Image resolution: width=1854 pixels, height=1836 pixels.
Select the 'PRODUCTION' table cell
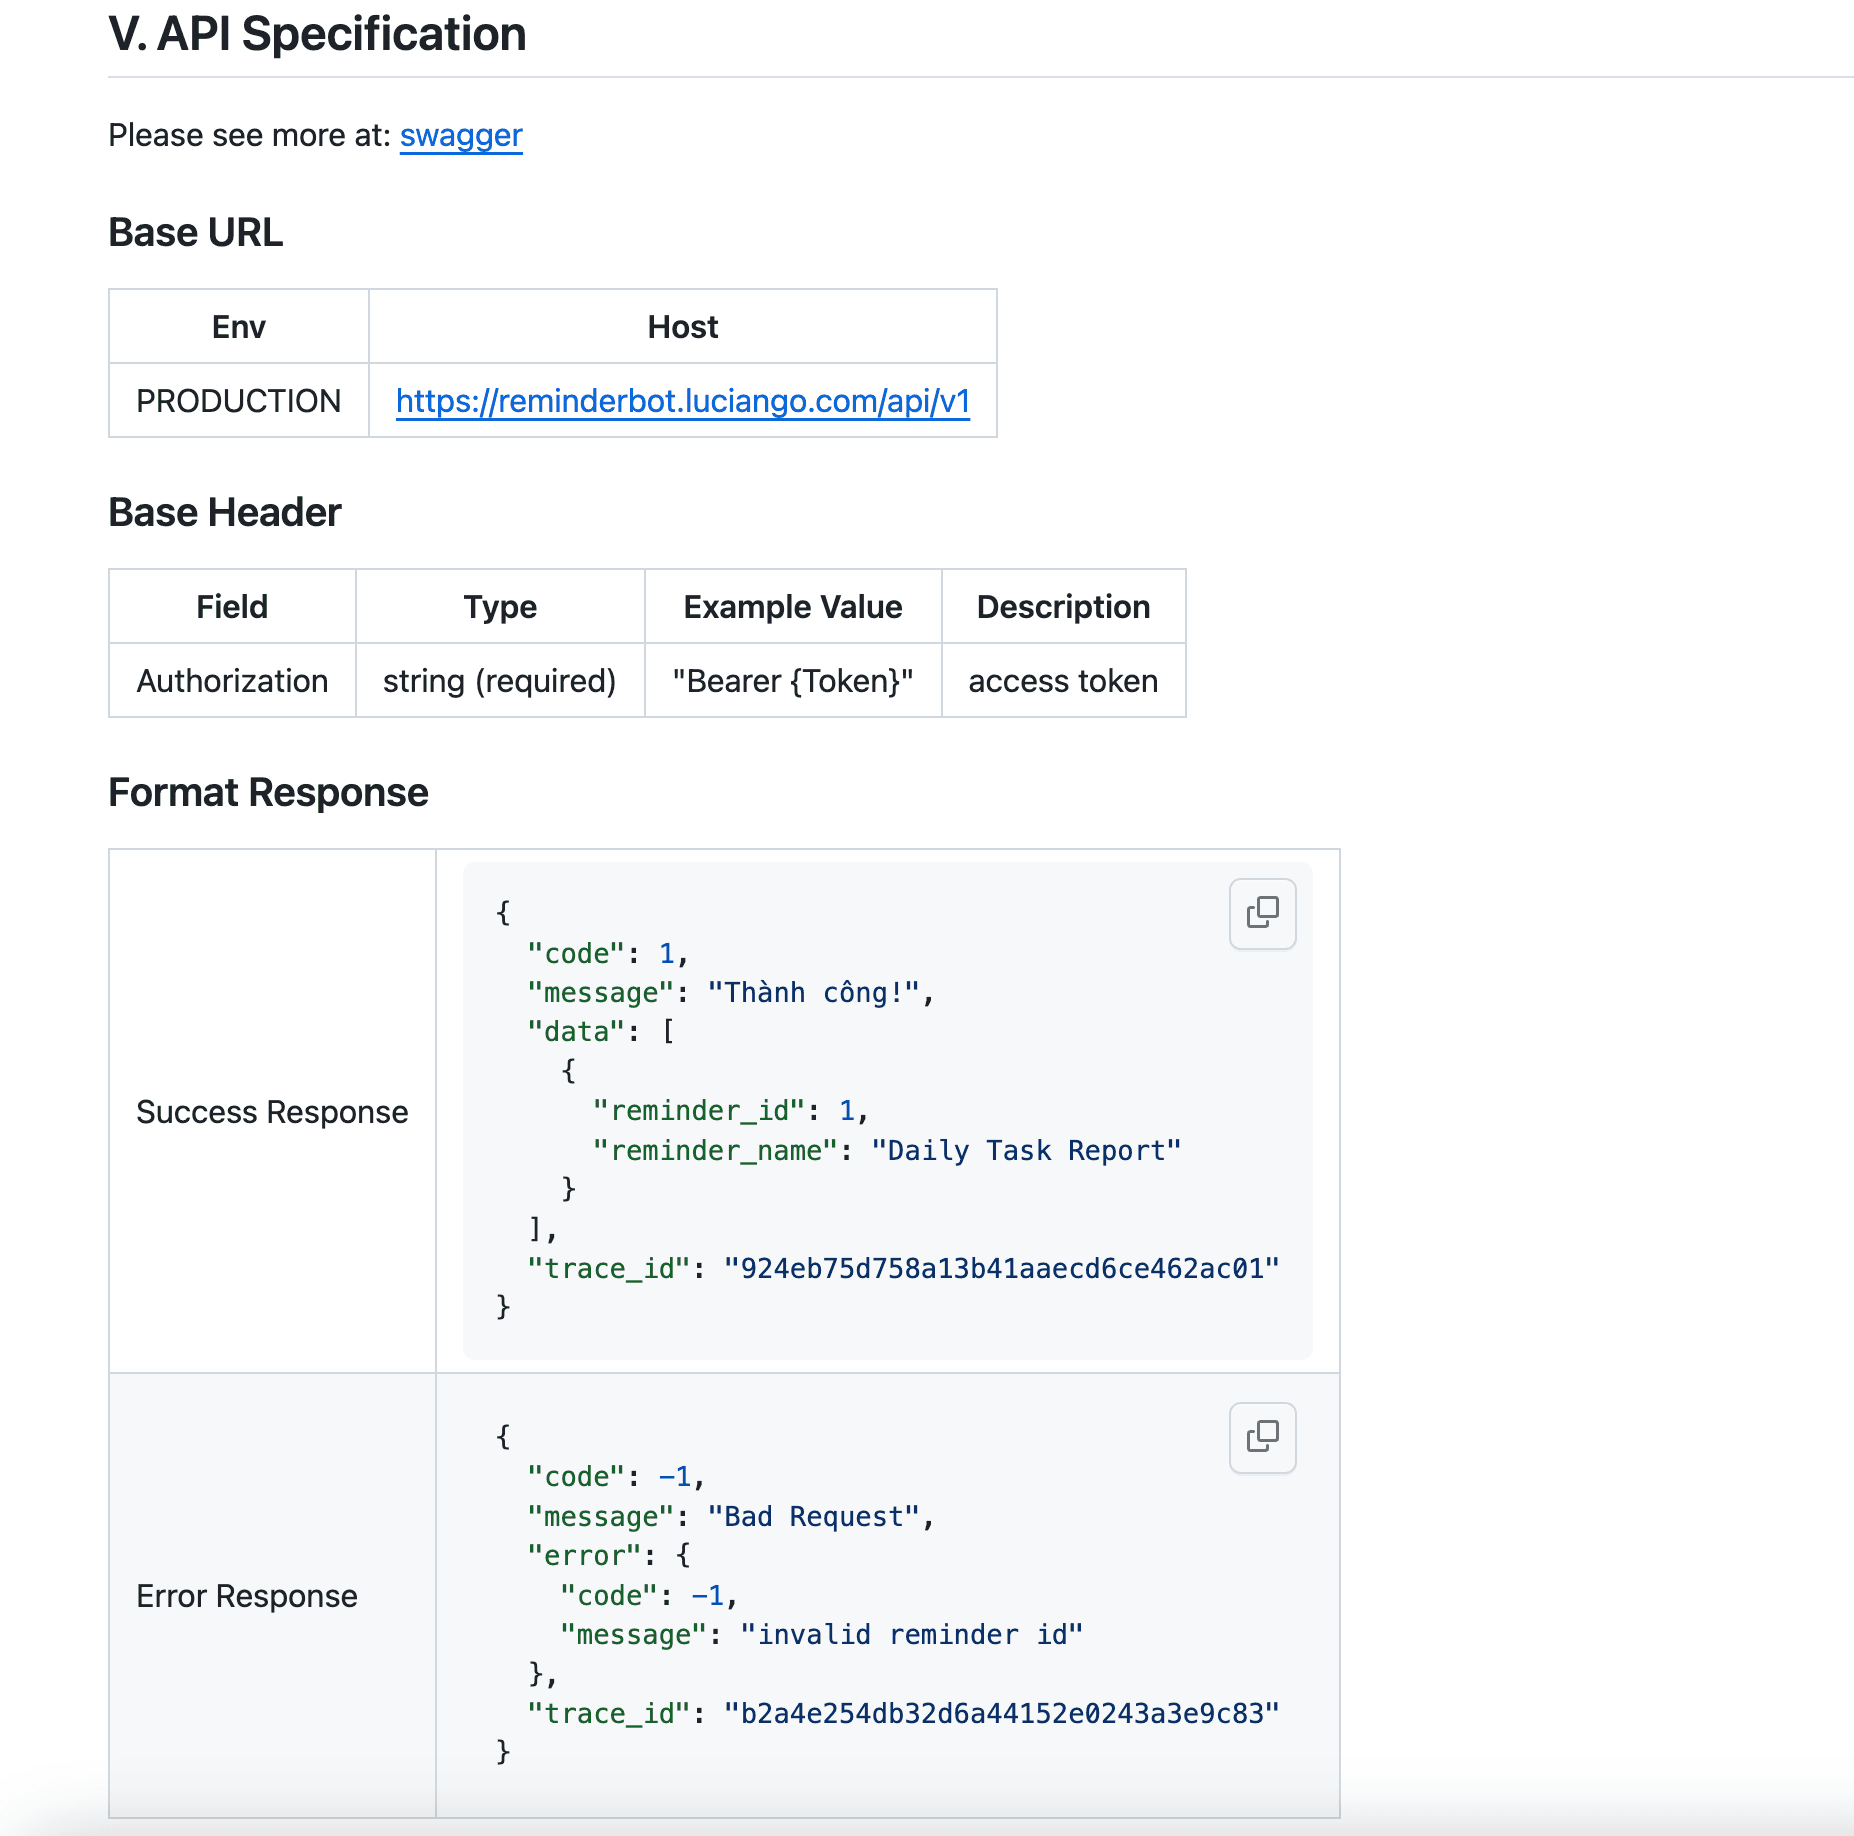(x=239, y=401)
